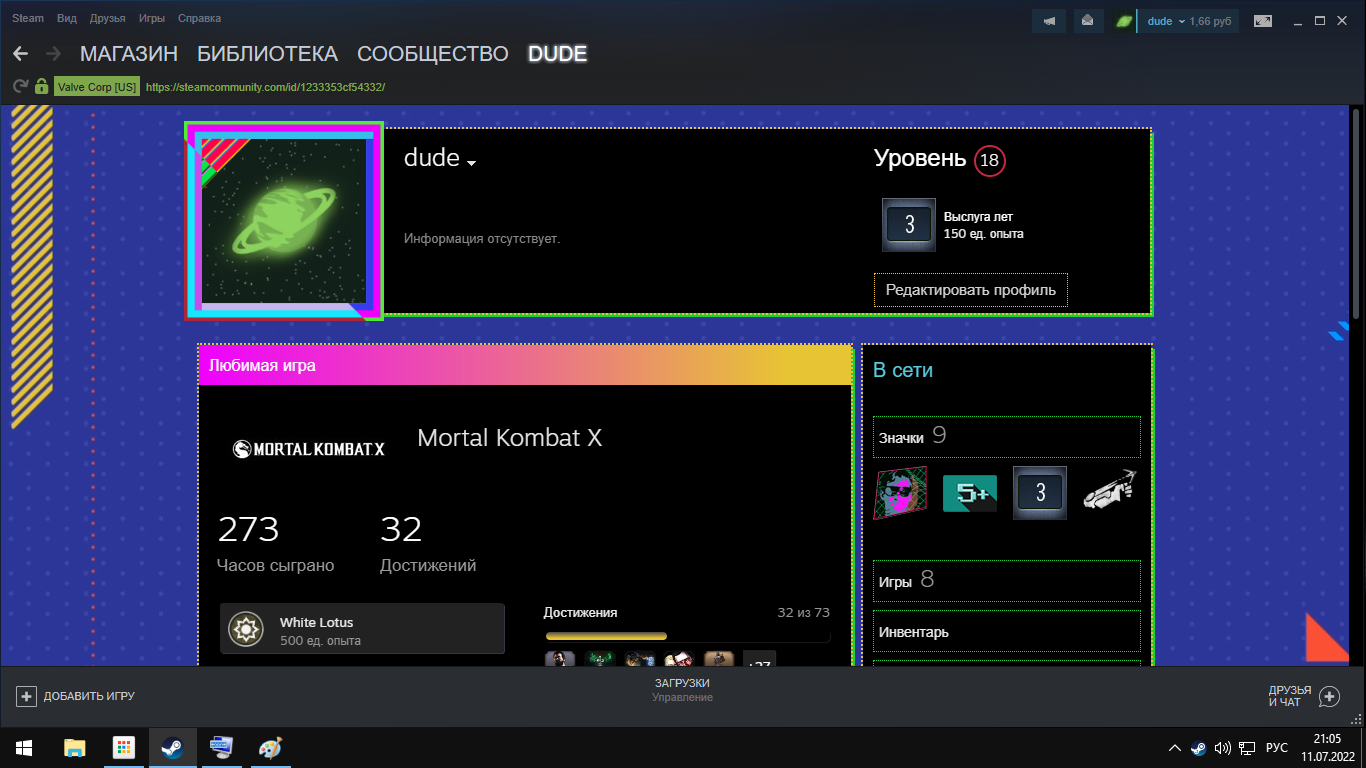Open the Друзья menu
The width and height of the screenshot is (1366, 768).
pyautogui.click(x=107, y=19)
